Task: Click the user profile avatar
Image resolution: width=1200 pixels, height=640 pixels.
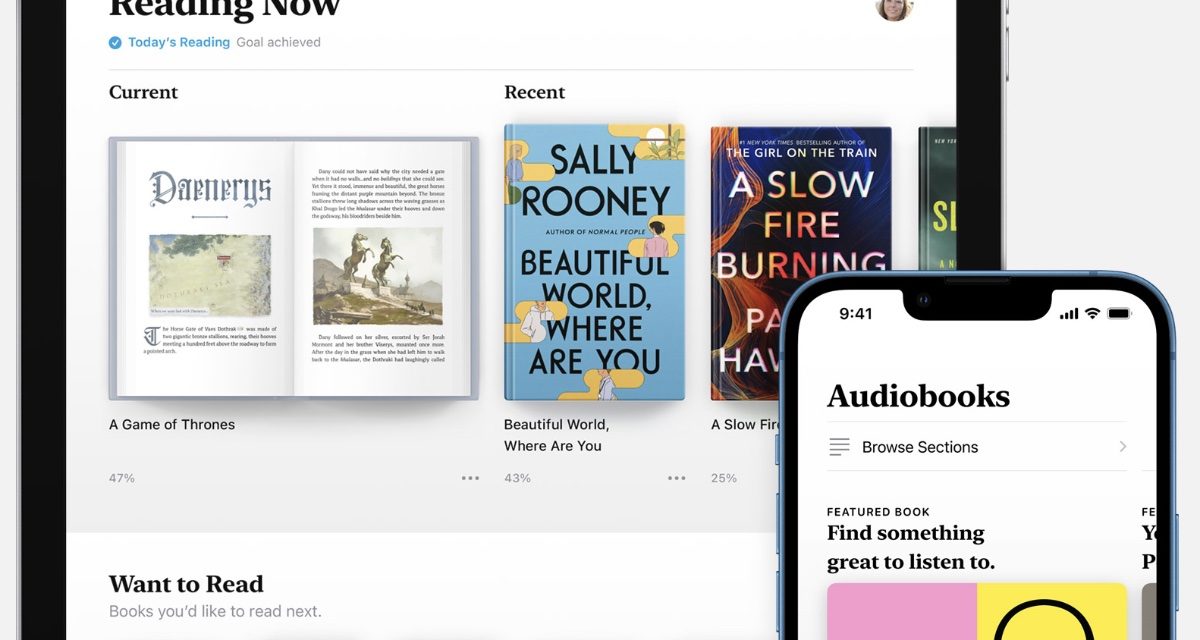Action: point(893,6)
